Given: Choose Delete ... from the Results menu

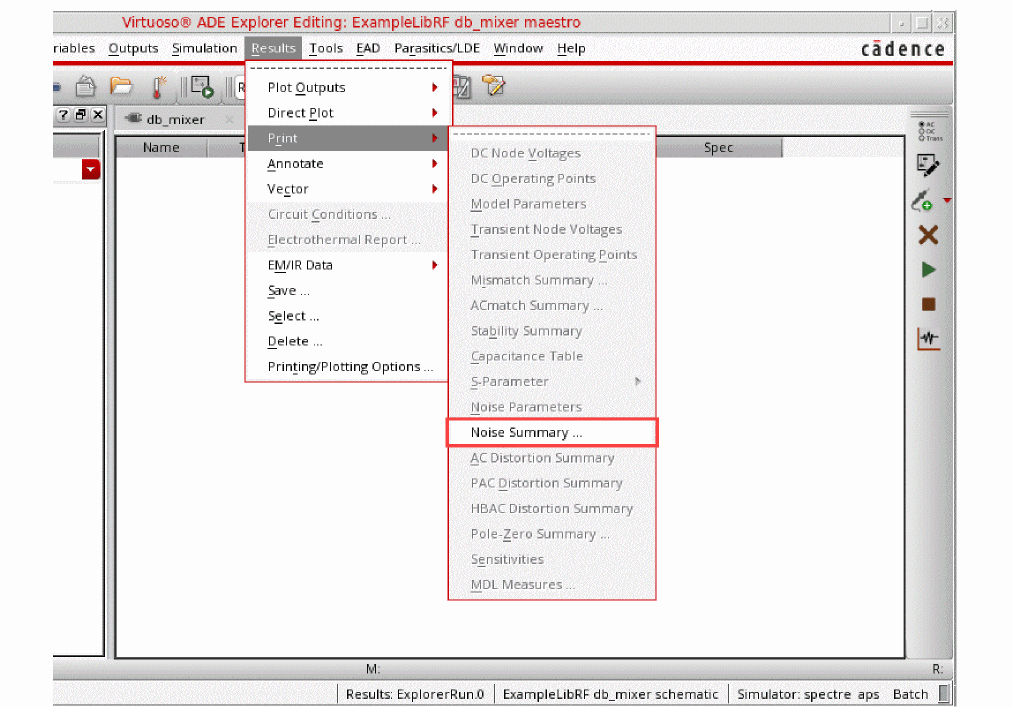Looking at the screenshot, I should tap(348, 341).
